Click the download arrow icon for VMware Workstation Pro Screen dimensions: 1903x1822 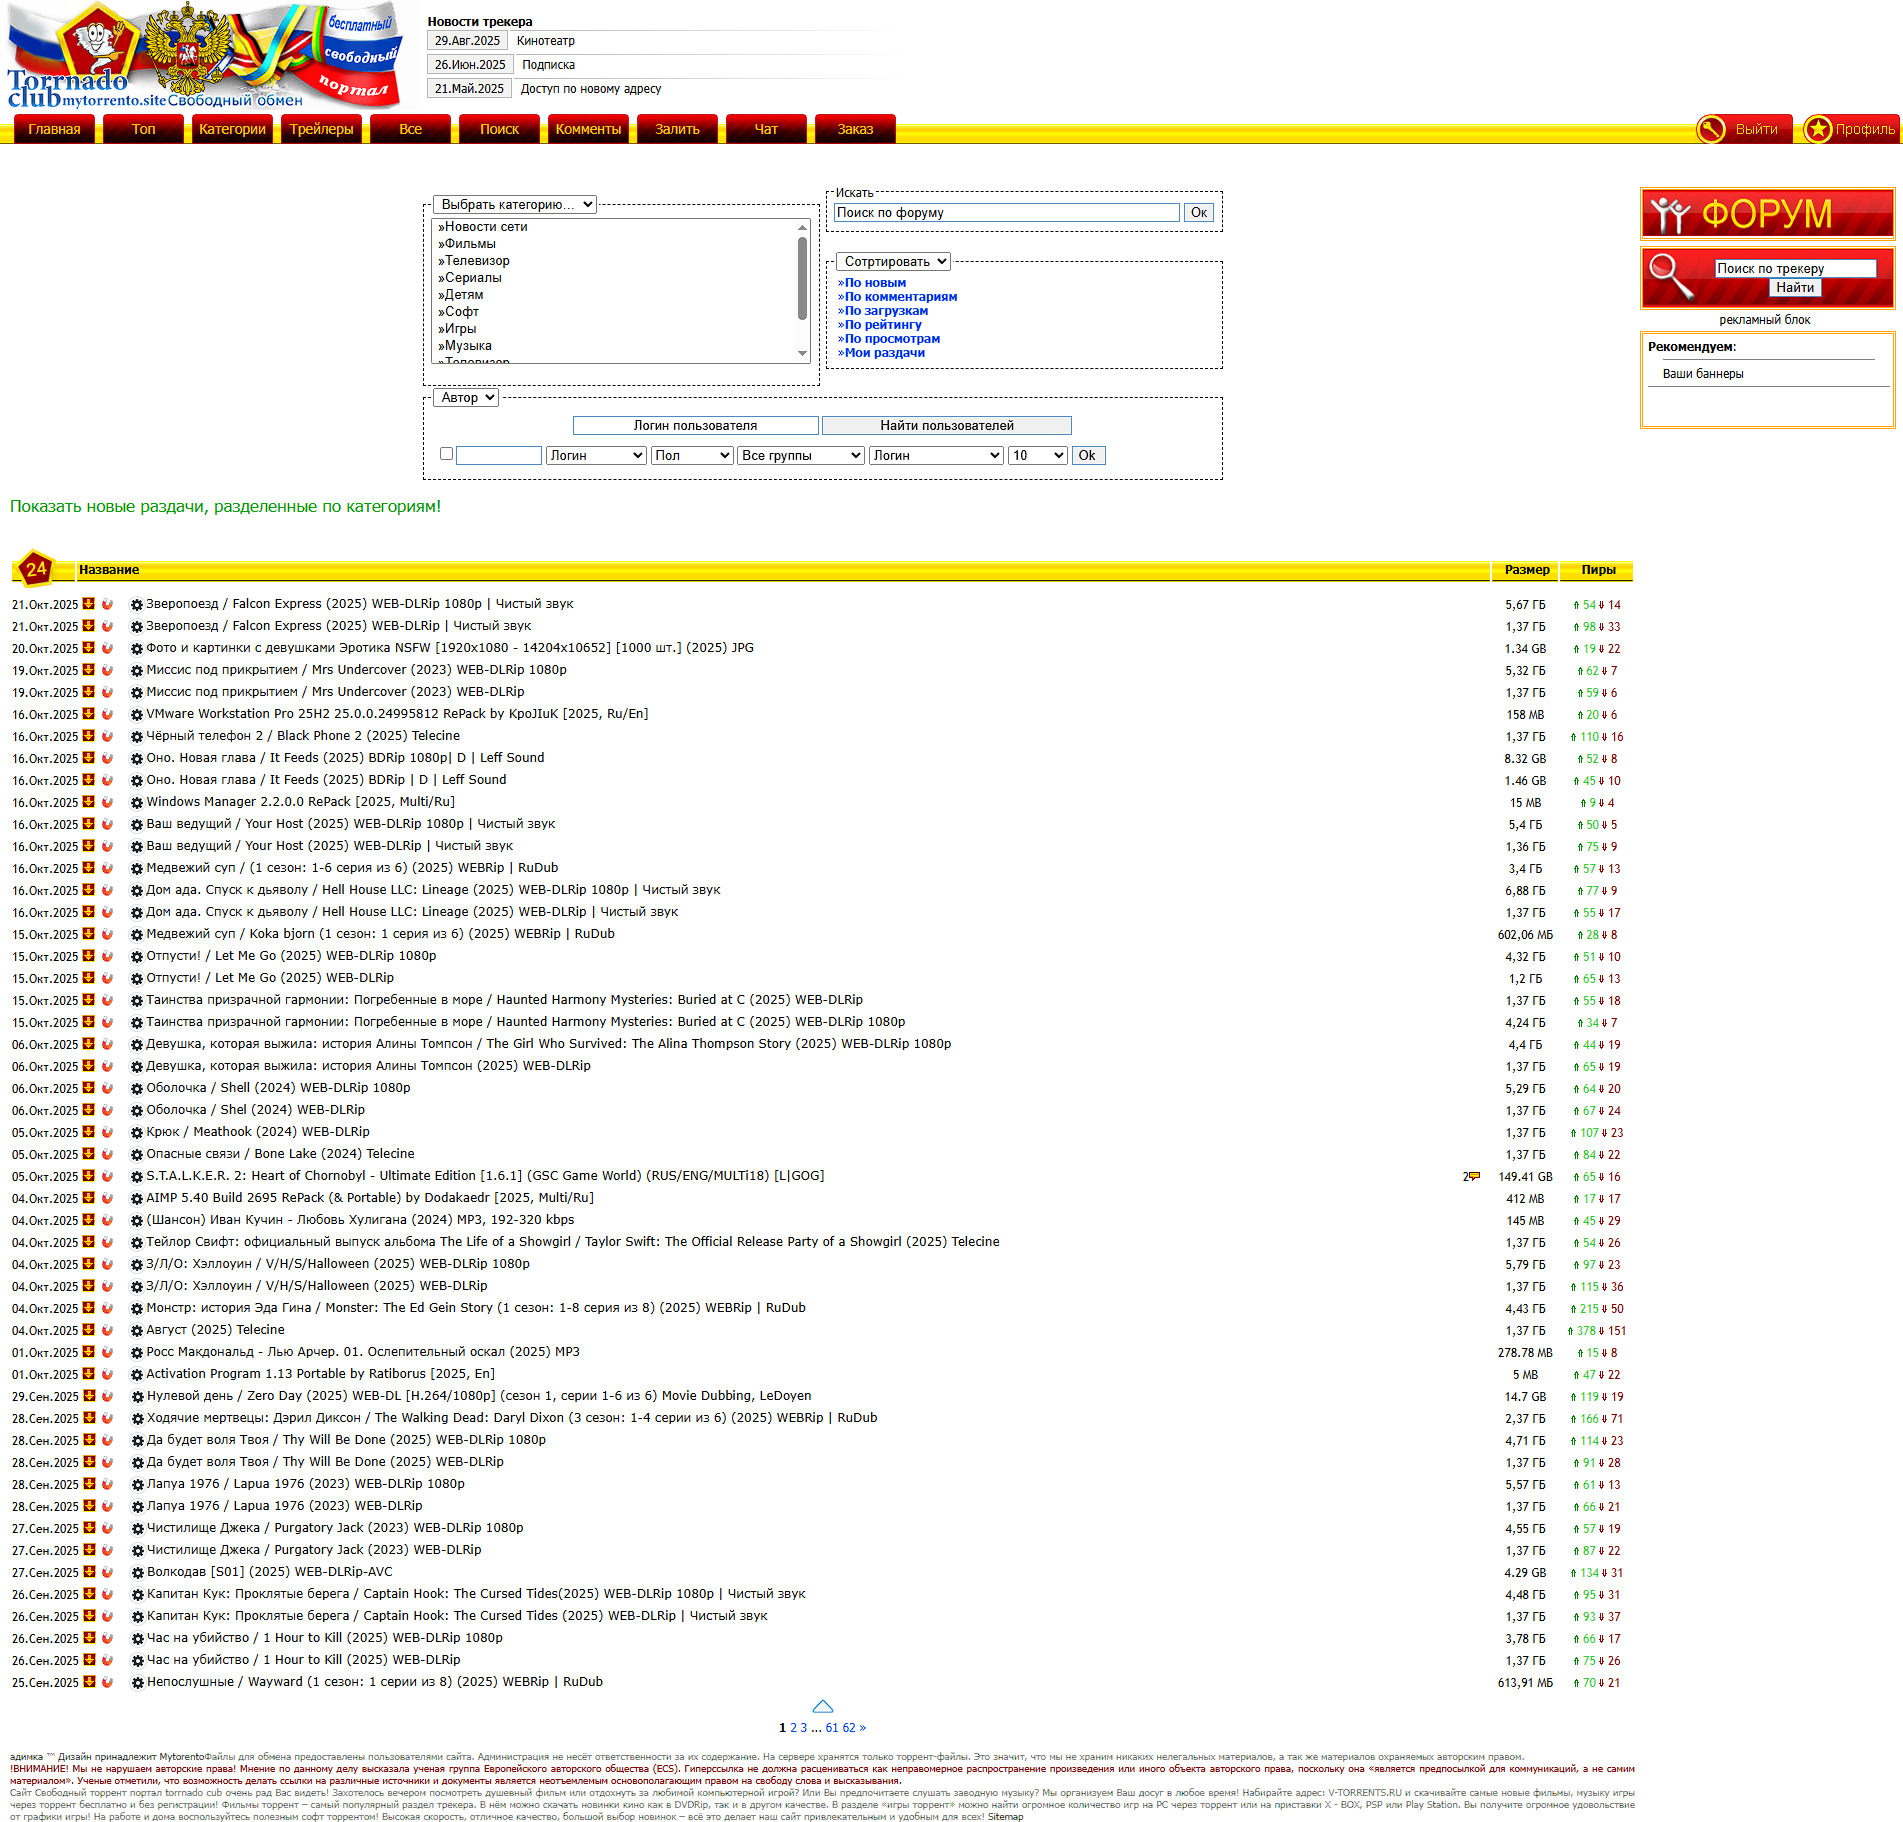tap(89, 714)
